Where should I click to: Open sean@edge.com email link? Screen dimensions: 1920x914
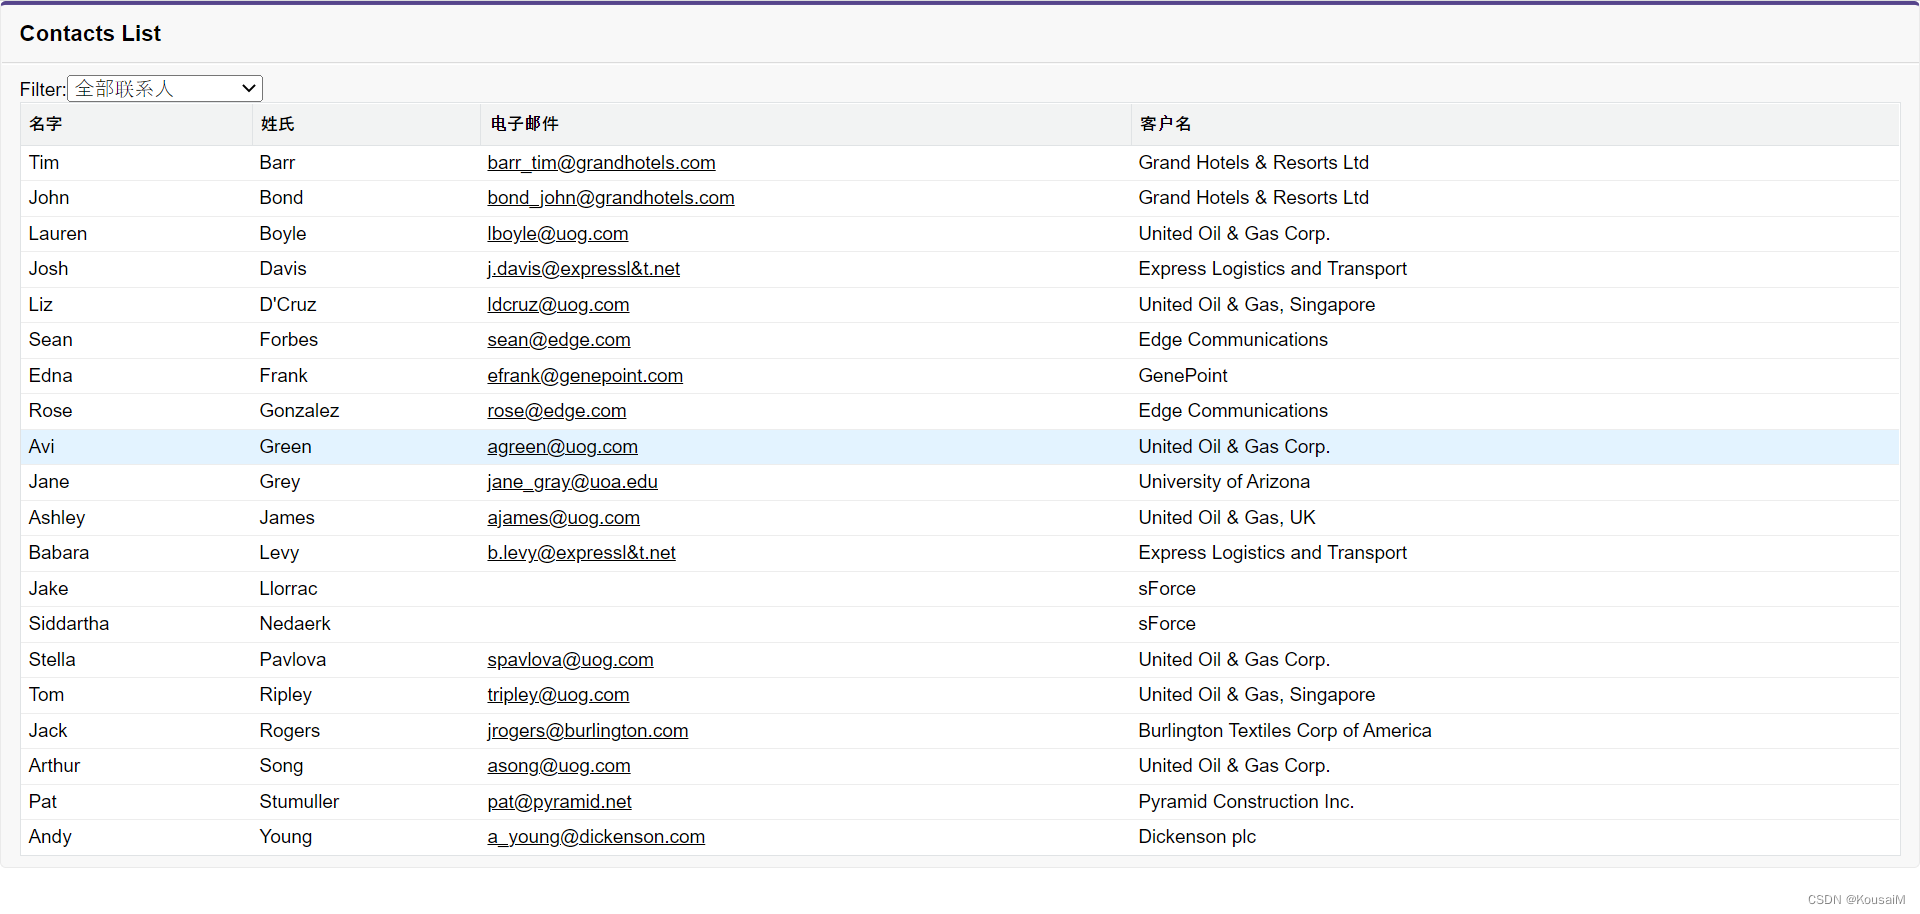[558, 340]
